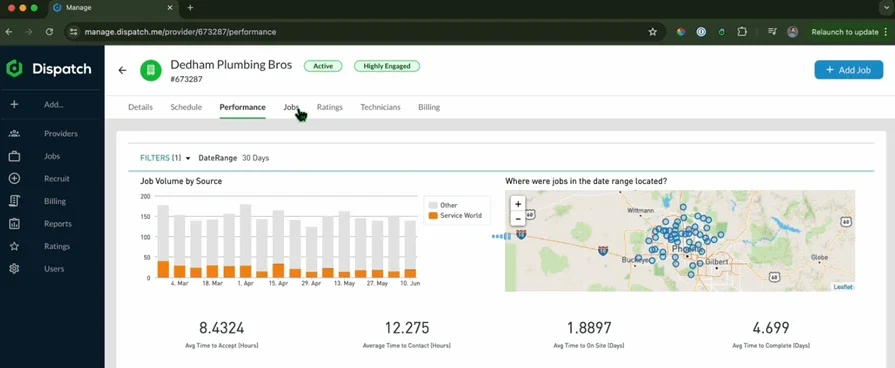Click the plus icon beside Add...

[14, 104]
